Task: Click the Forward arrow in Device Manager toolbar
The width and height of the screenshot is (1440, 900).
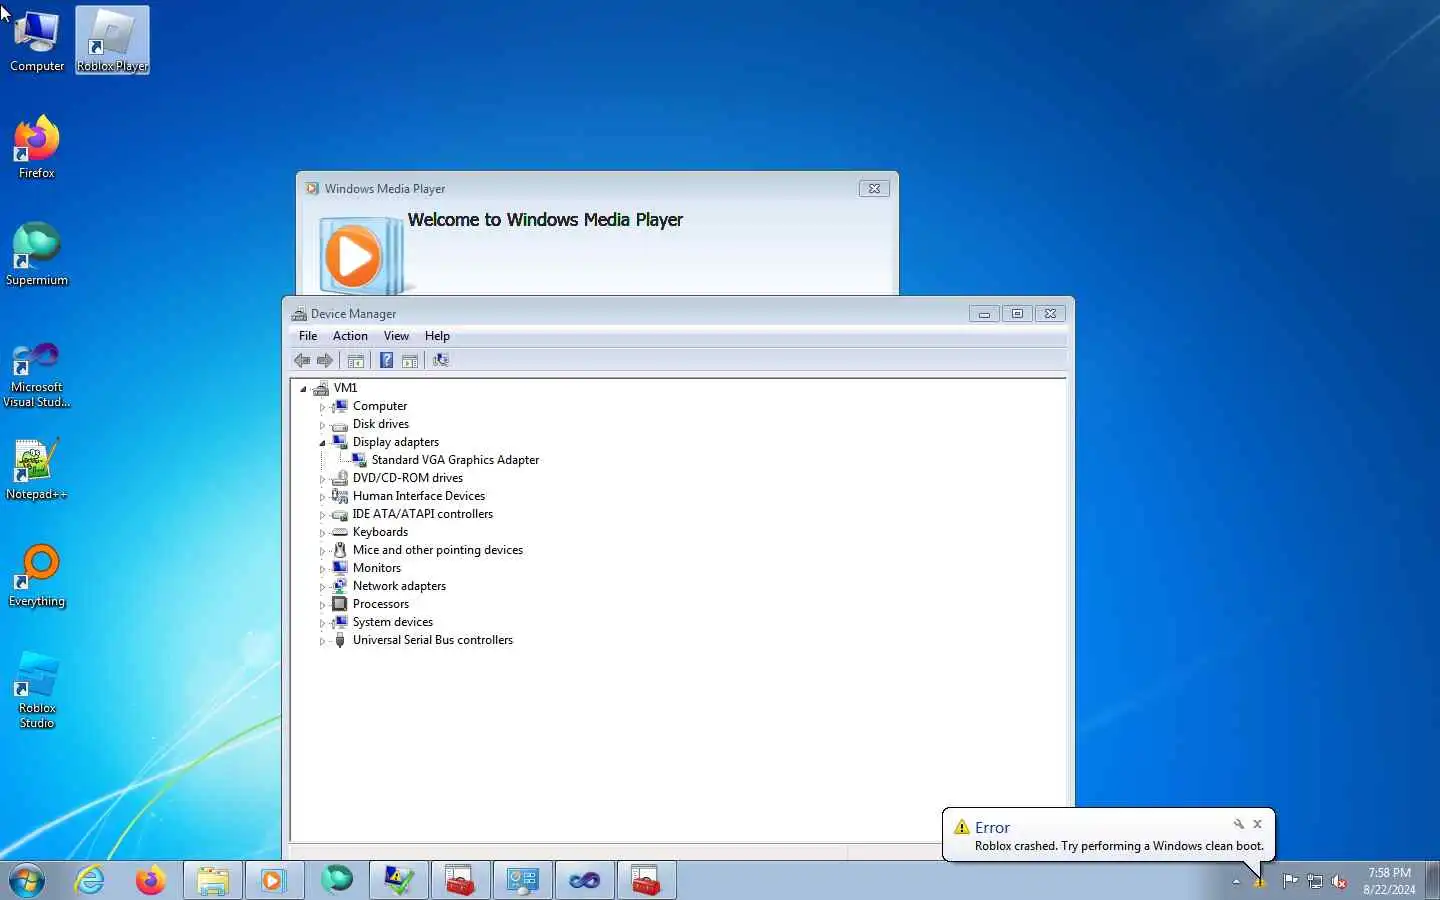Action: [x=325, y=360]
